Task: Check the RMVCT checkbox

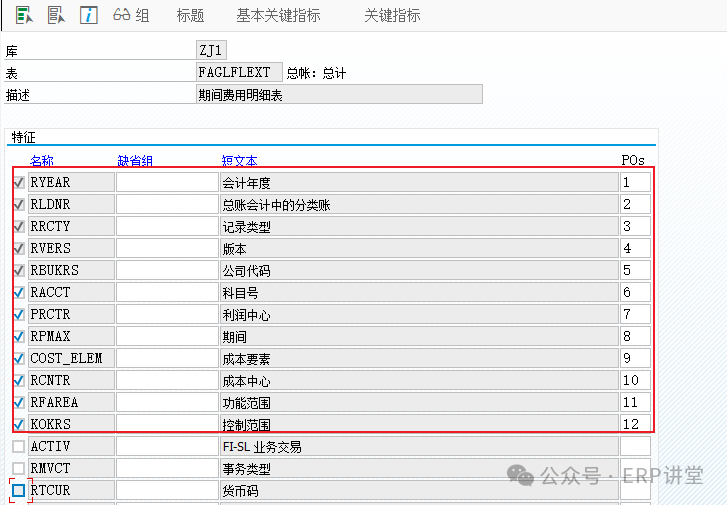Action: click(19, 468)
